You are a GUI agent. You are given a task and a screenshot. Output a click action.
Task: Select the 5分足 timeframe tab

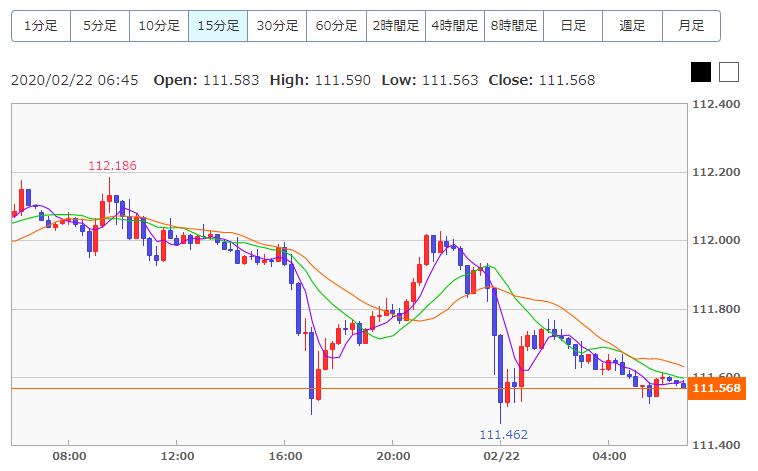(x=100, y=26)
